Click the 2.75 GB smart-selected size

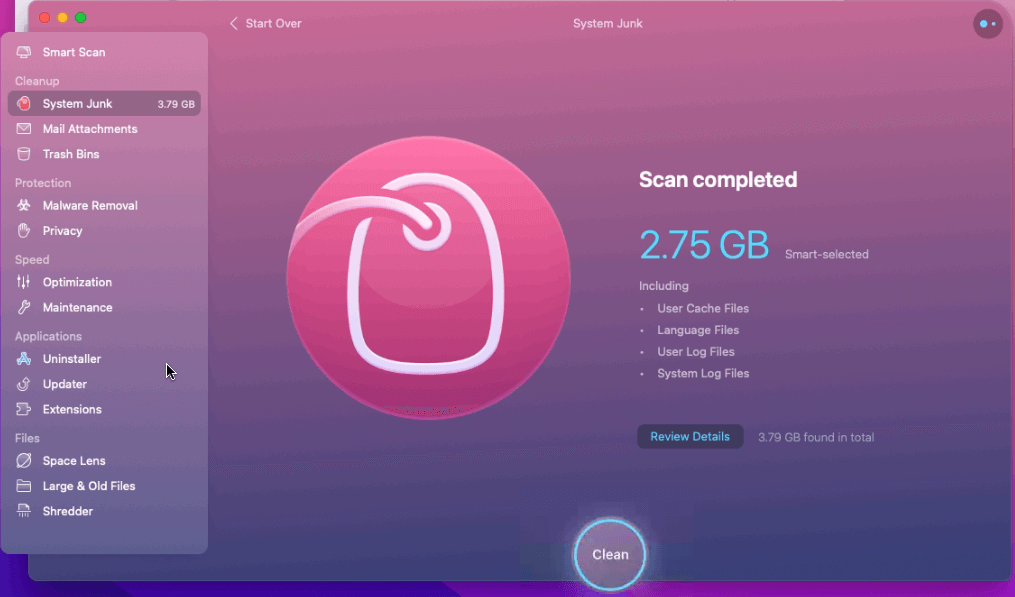tap(704, 245)
